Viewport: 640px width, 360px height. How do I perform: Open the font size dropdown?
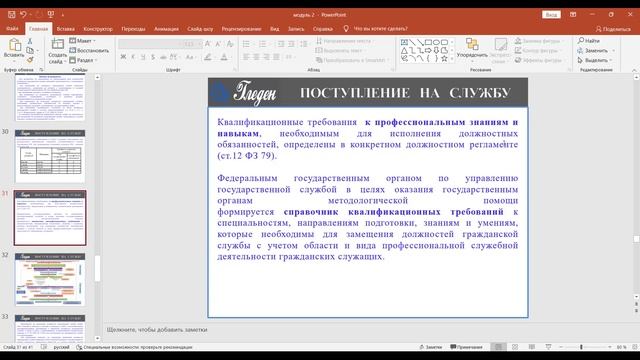(x=199, y=44)
